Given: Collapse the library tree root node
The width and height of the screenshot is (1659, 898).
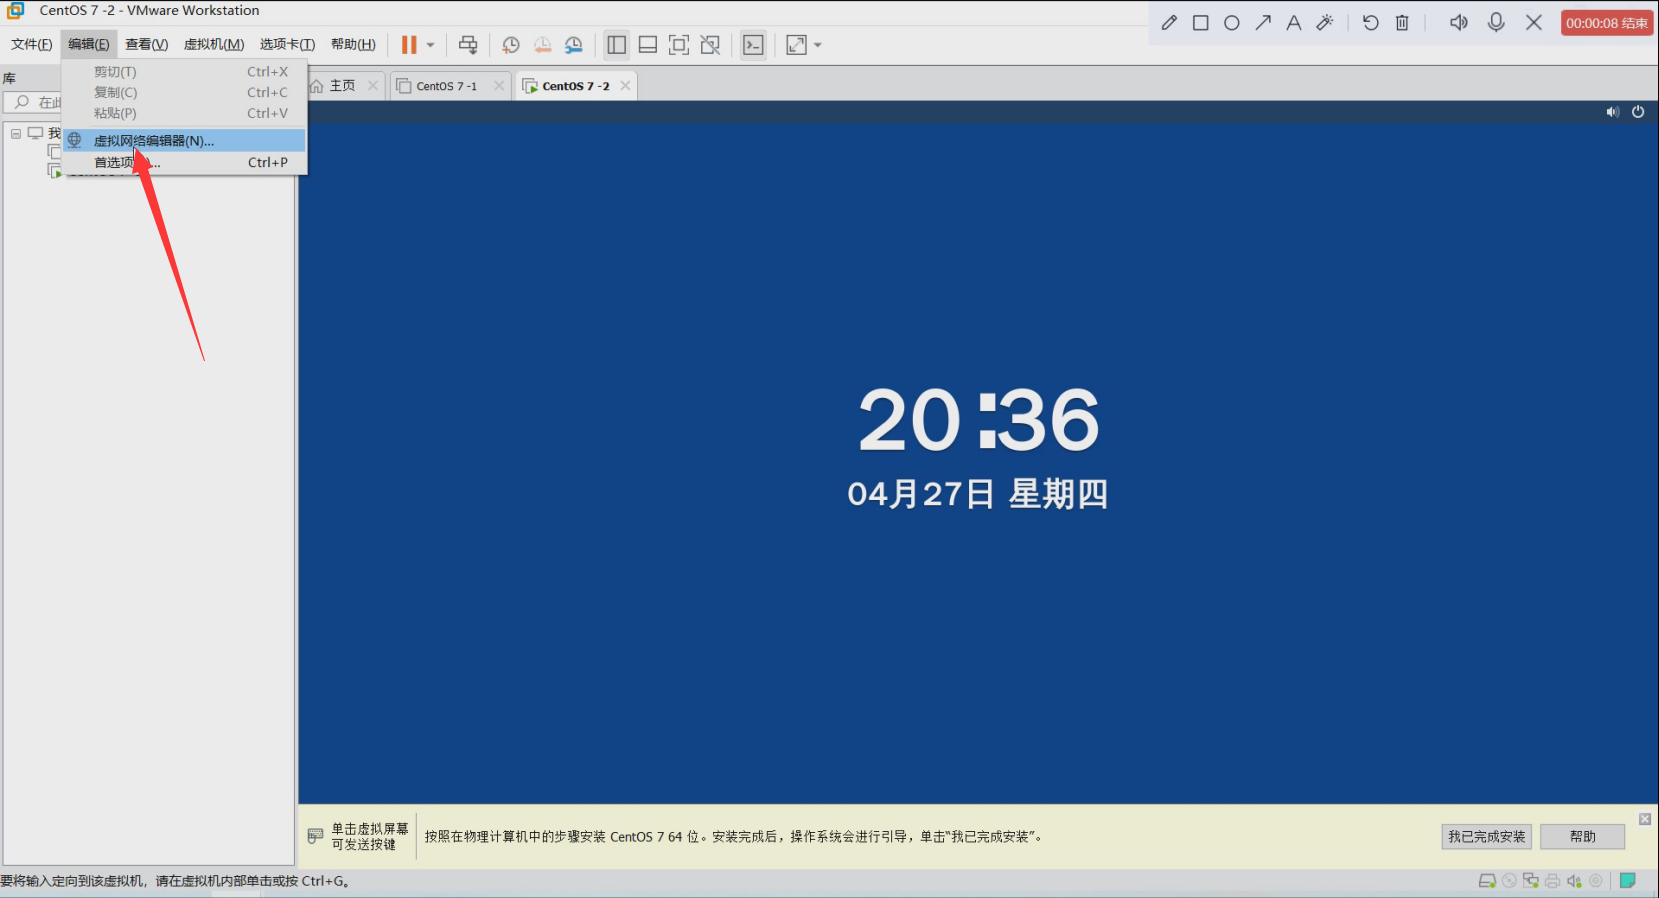Looking at the screenshot, I should coord(16,133).
